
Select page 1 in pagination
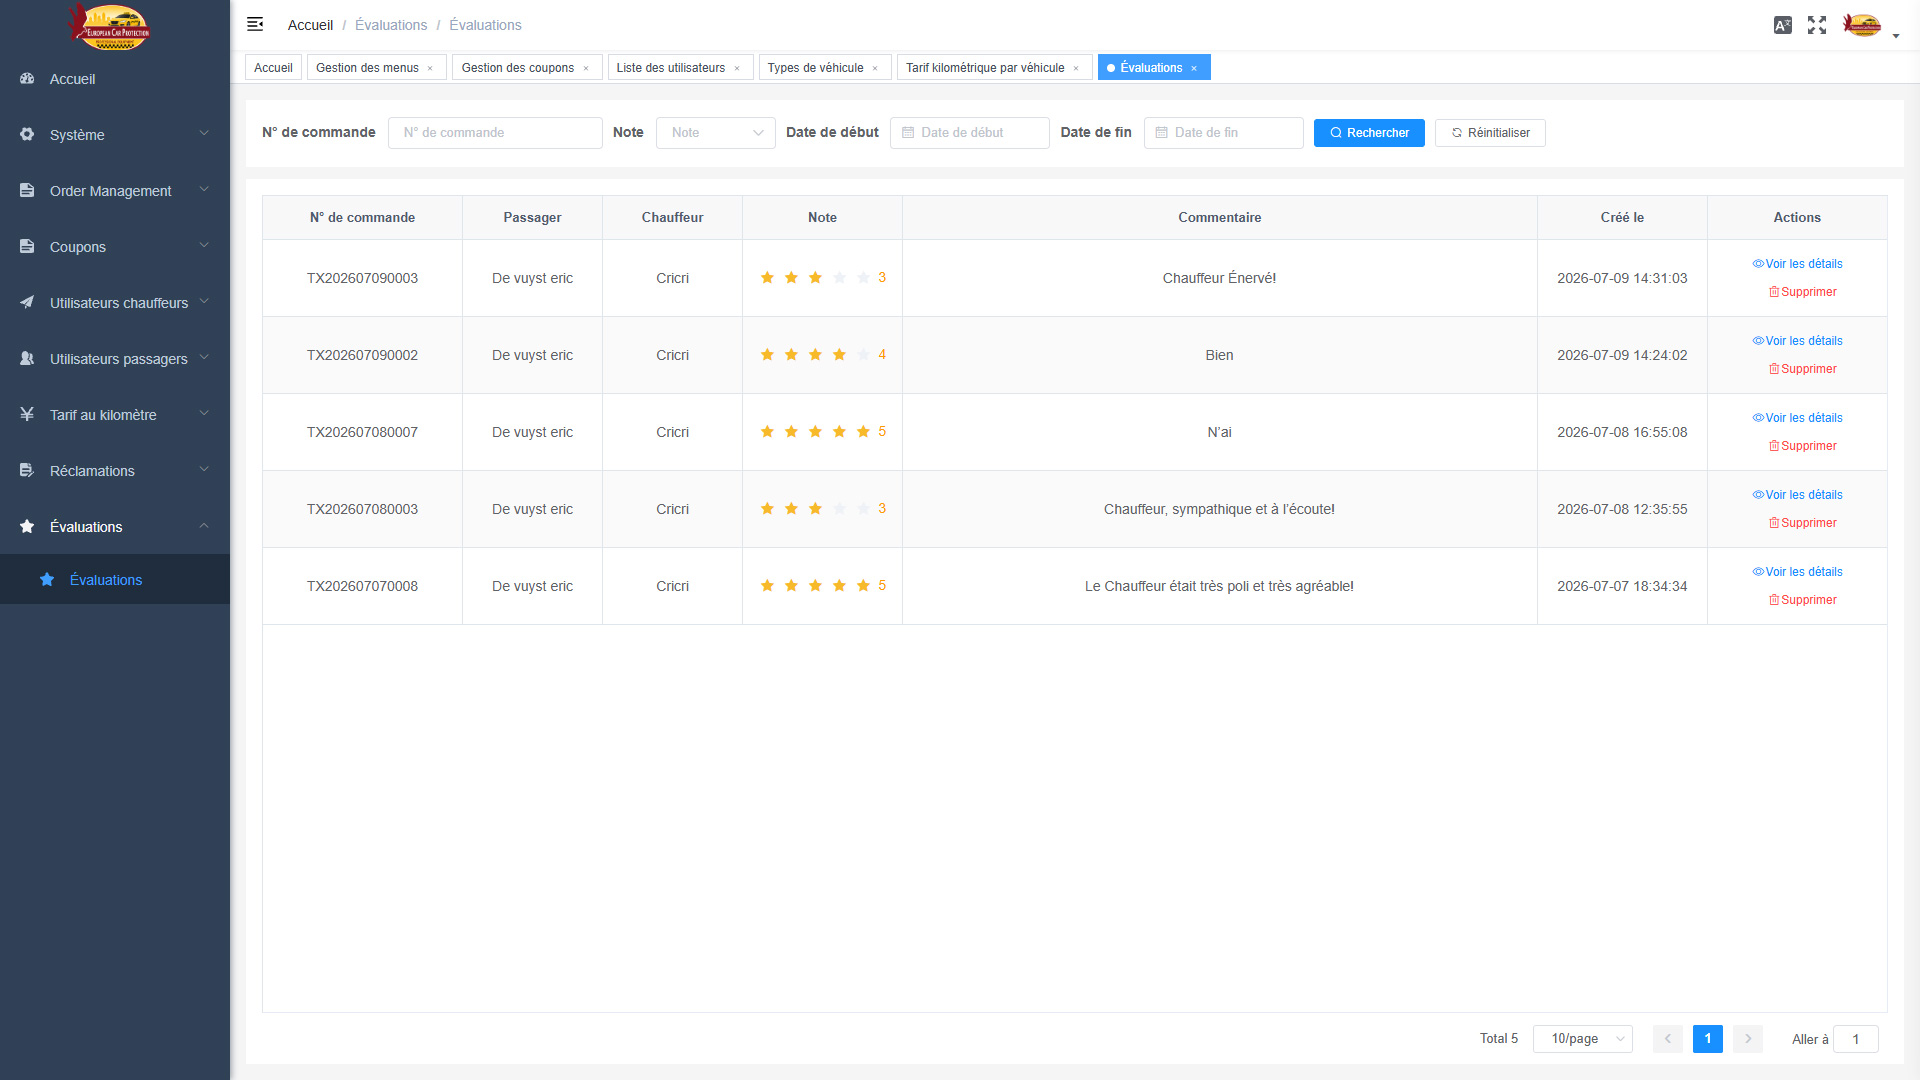click(x=1708, y=1039)
